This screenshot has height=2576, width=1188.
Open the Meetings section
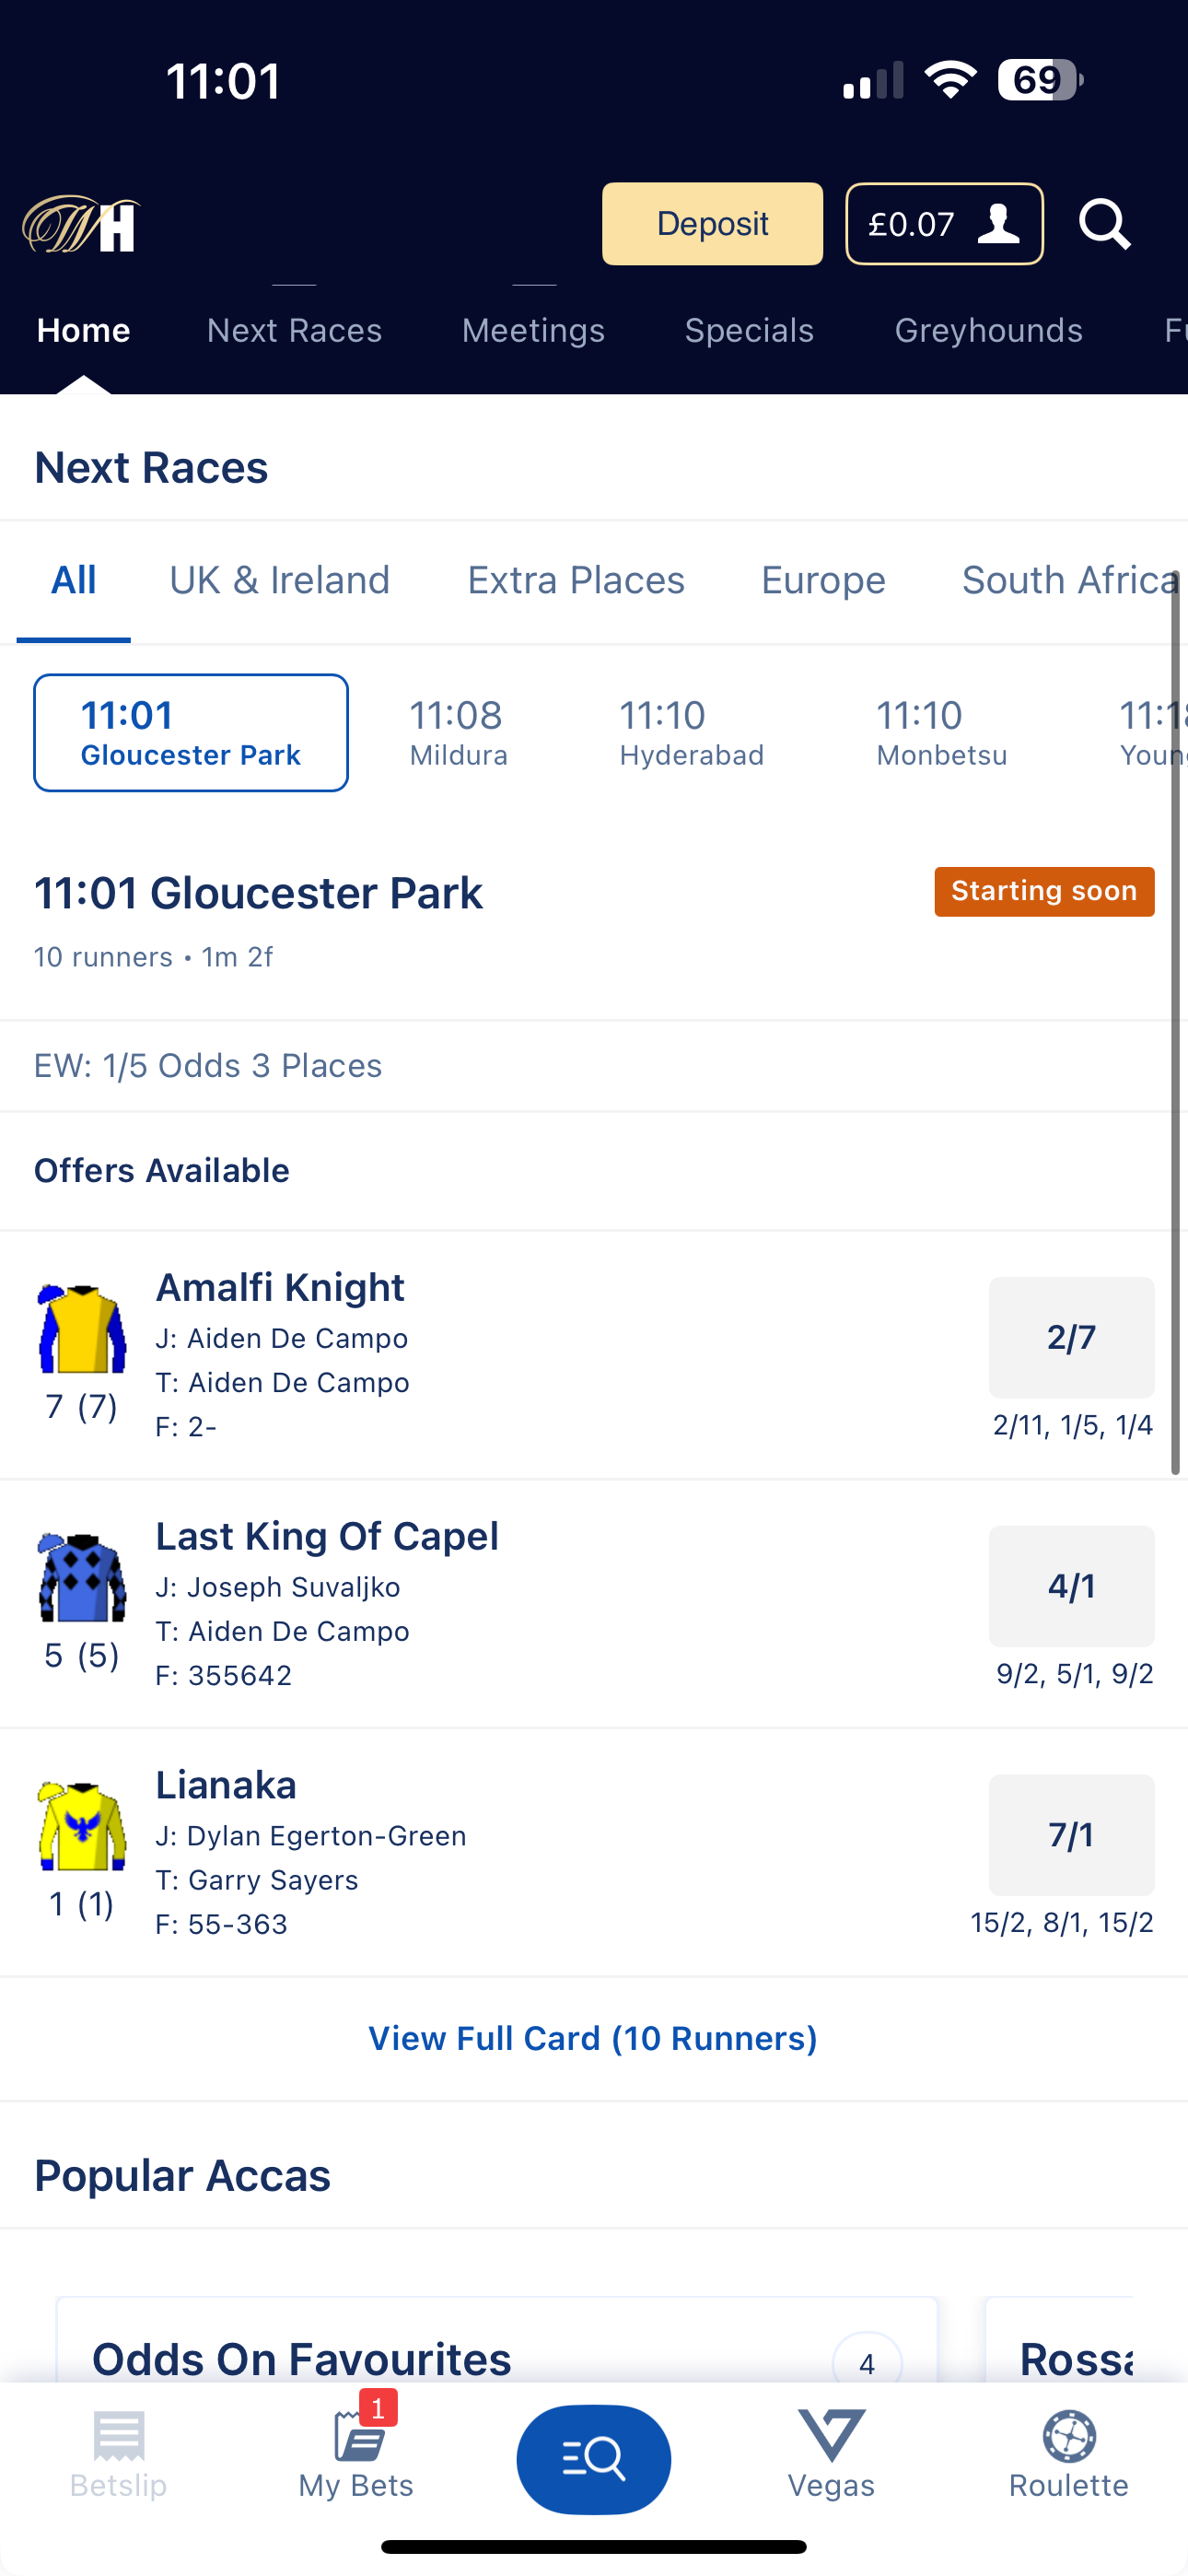[x=533, y=330]
